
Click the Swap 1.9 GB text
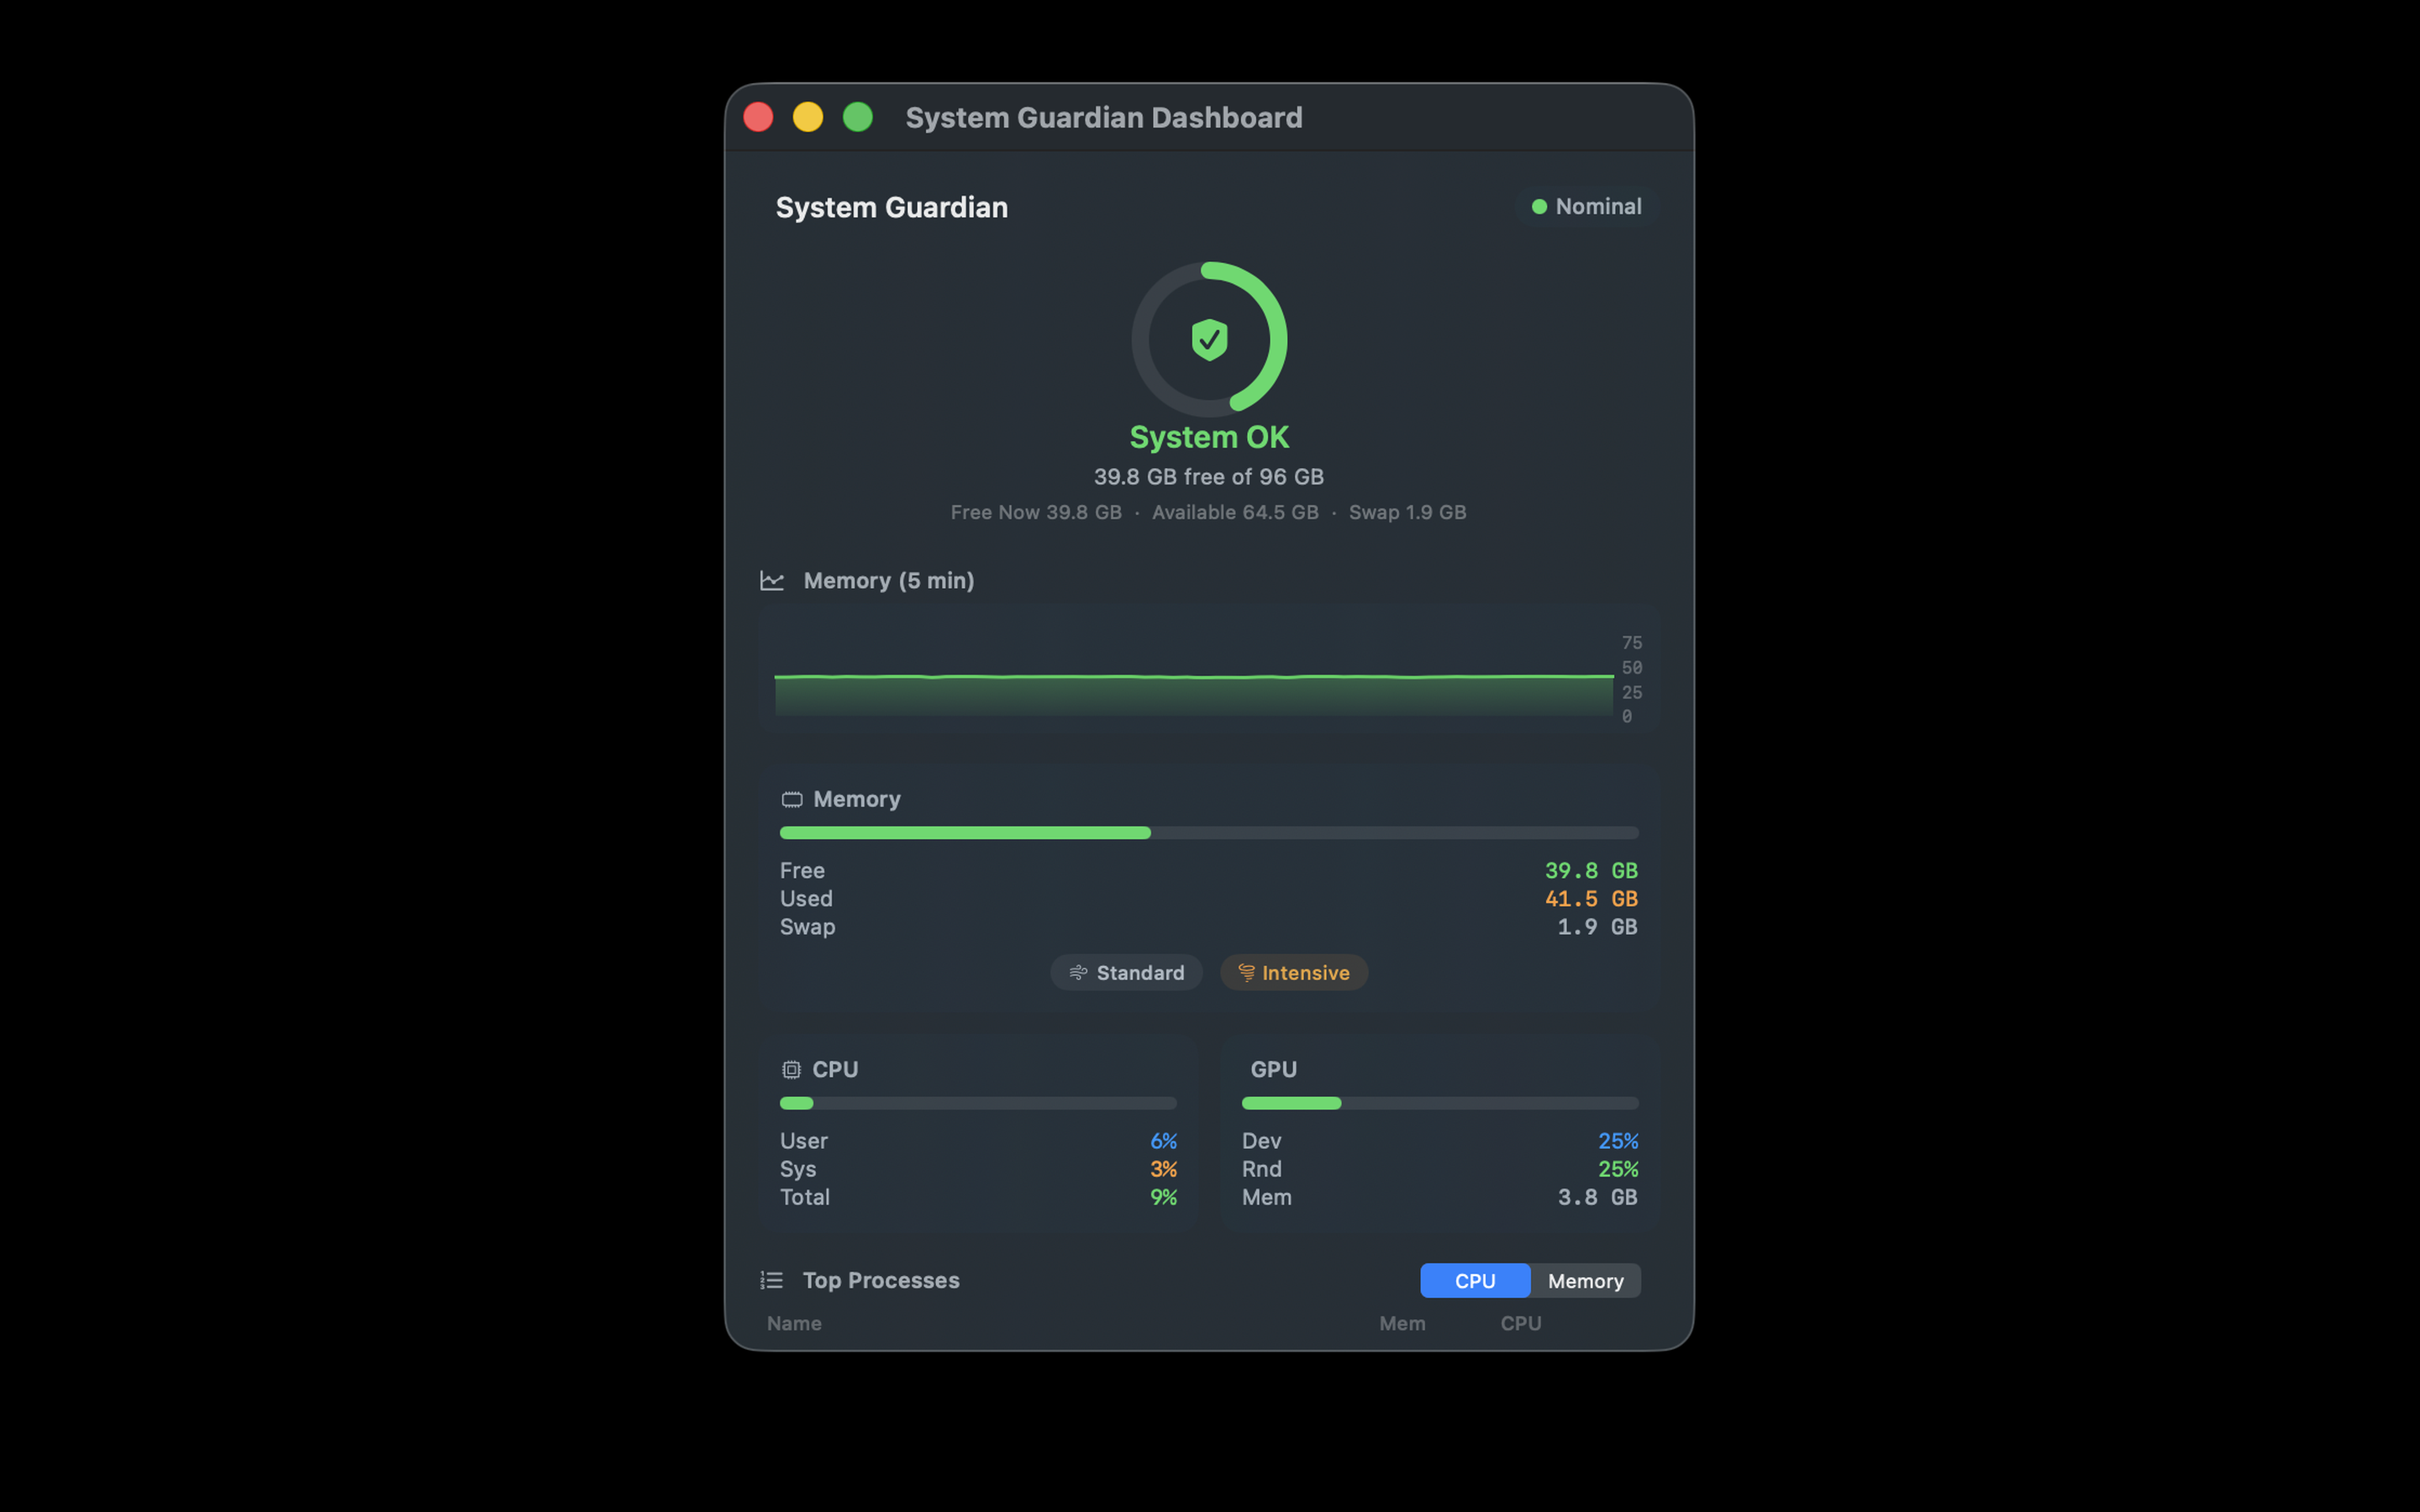1407,511
